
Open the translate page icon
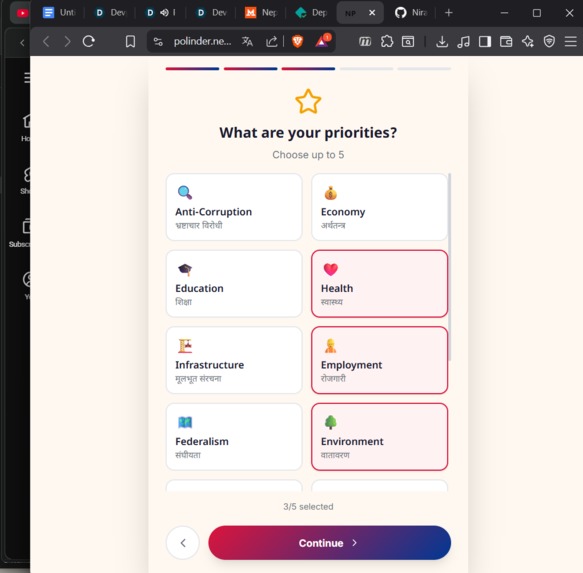point(247,41)
